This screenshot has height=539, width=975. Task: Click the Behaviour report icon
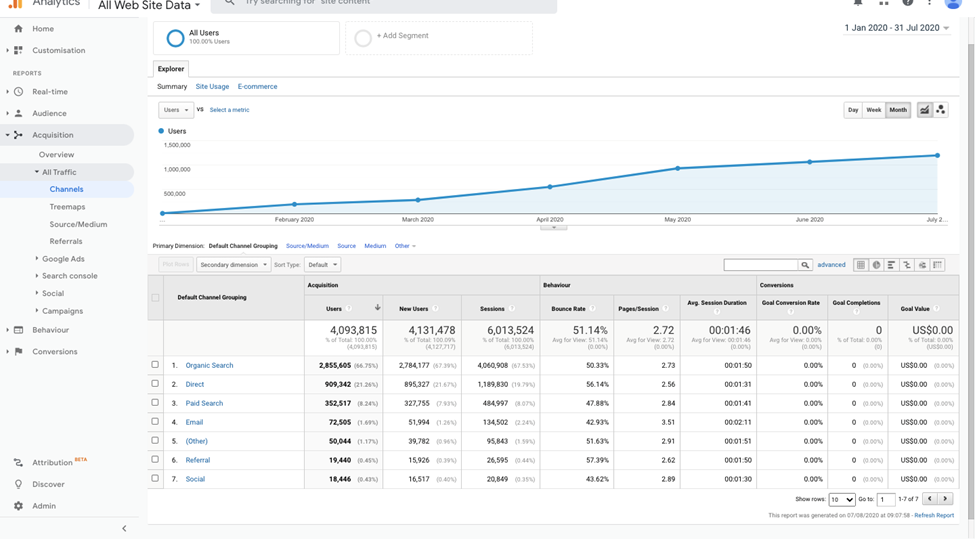point(18,330)
